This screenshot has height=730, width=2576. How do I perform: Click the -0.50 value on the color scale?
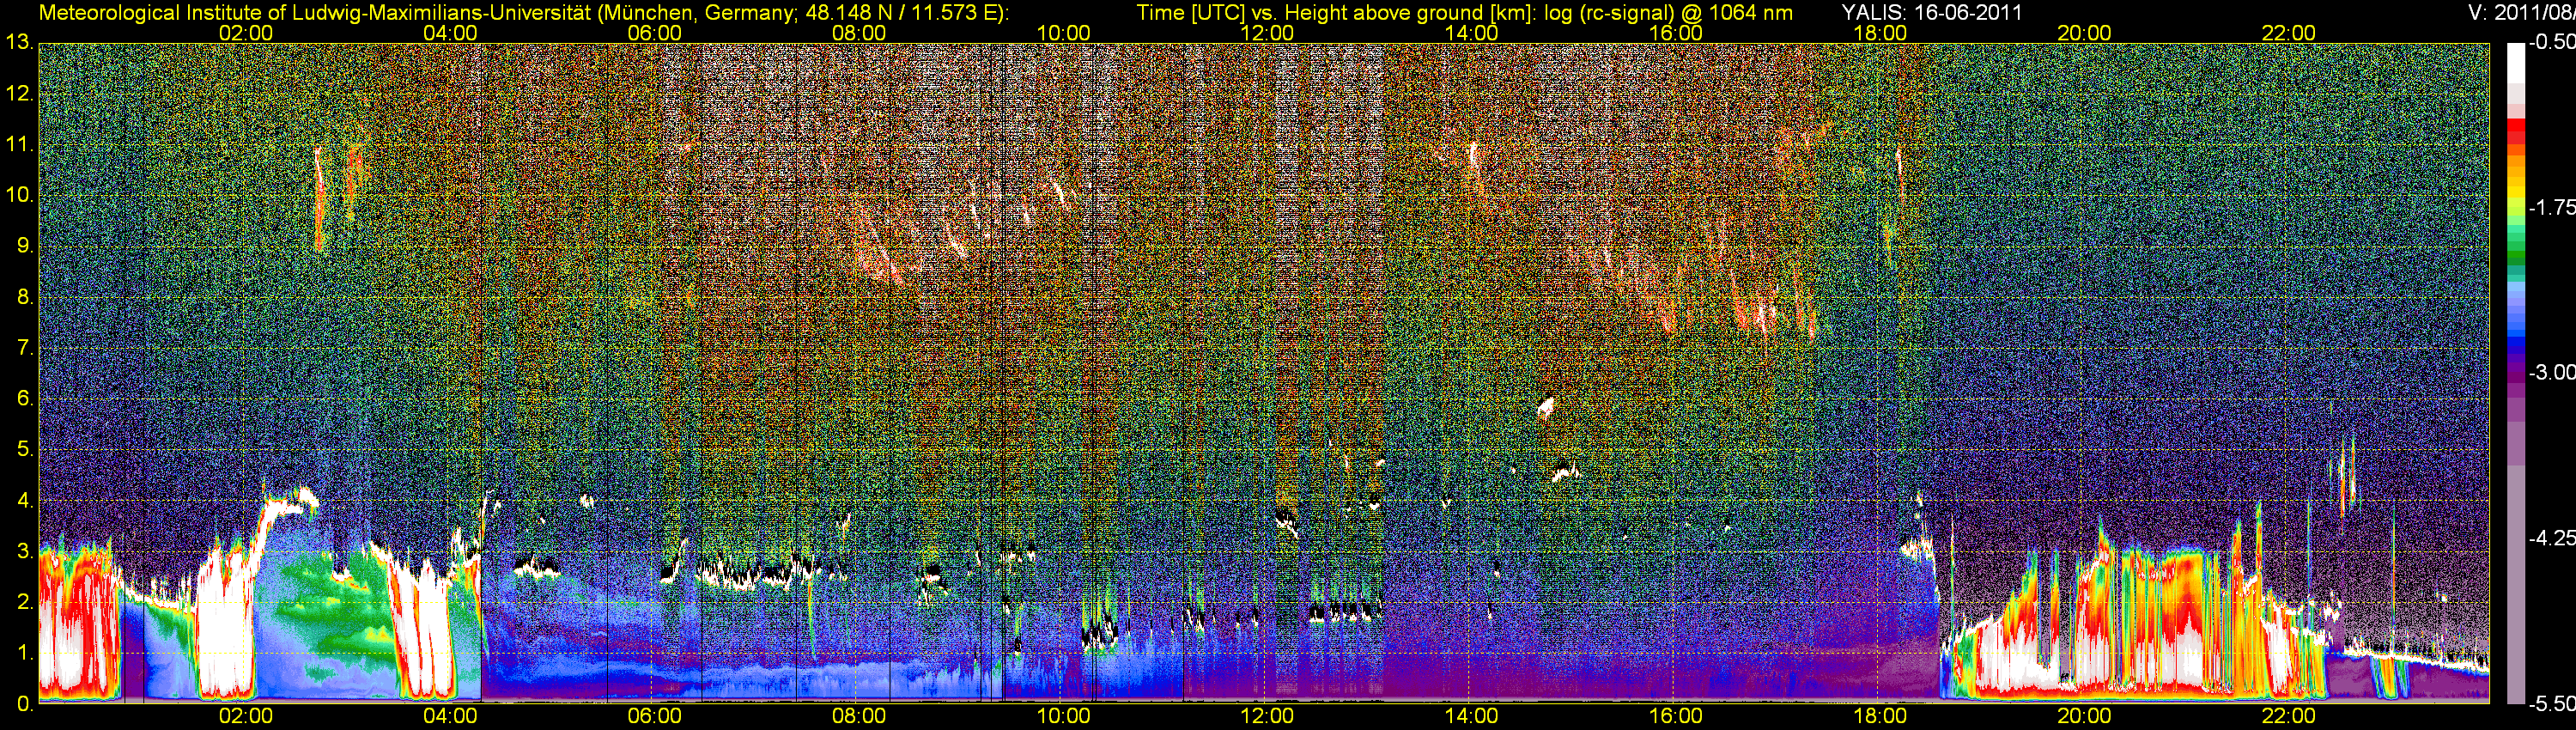coord(2552,42)
